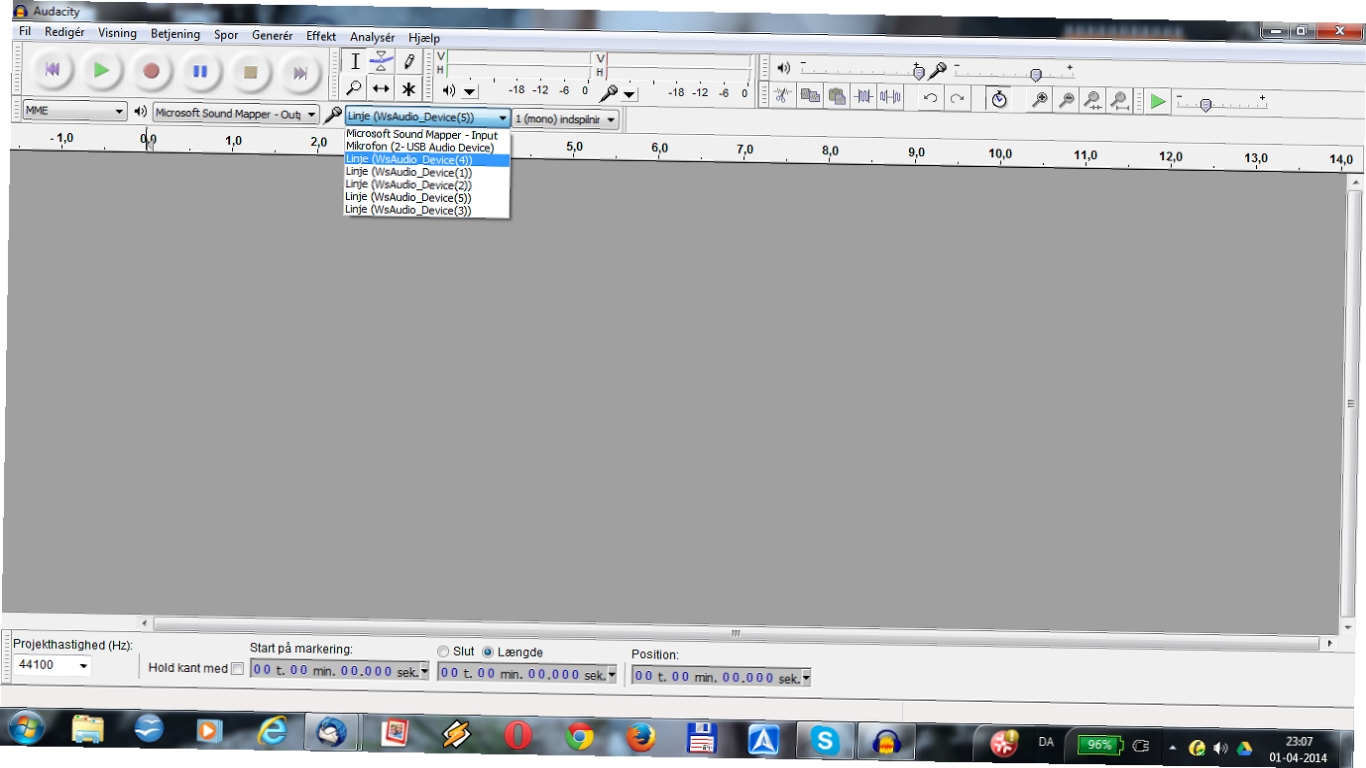Click the Stop square button
This screenshot has height=768, width=1366.
point(250,72)
